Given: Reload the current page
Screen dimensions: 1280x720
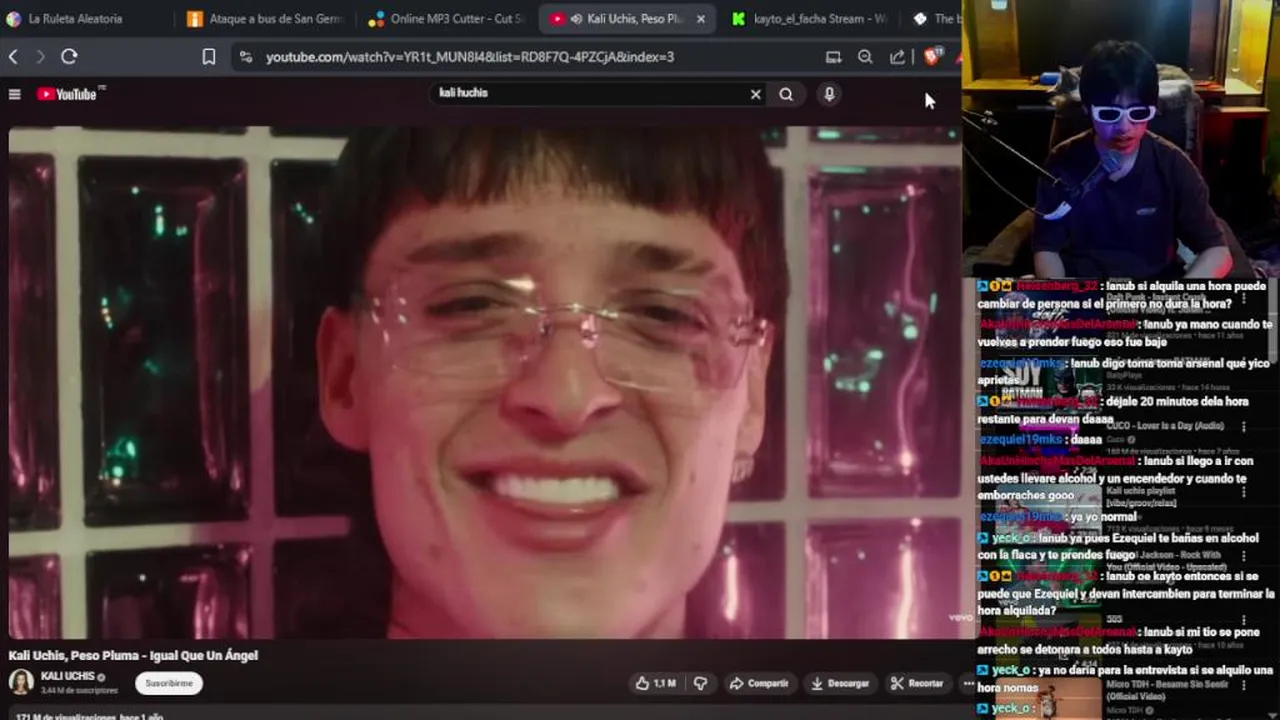Looking at the screenshot, I should pyautogui.click(x=69, y=57).
